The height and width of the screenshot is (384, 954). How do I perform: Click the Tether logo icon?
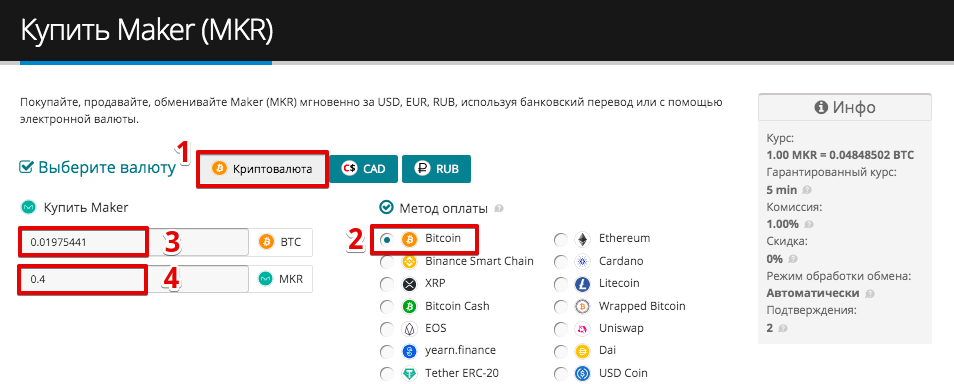coord(409,374)
